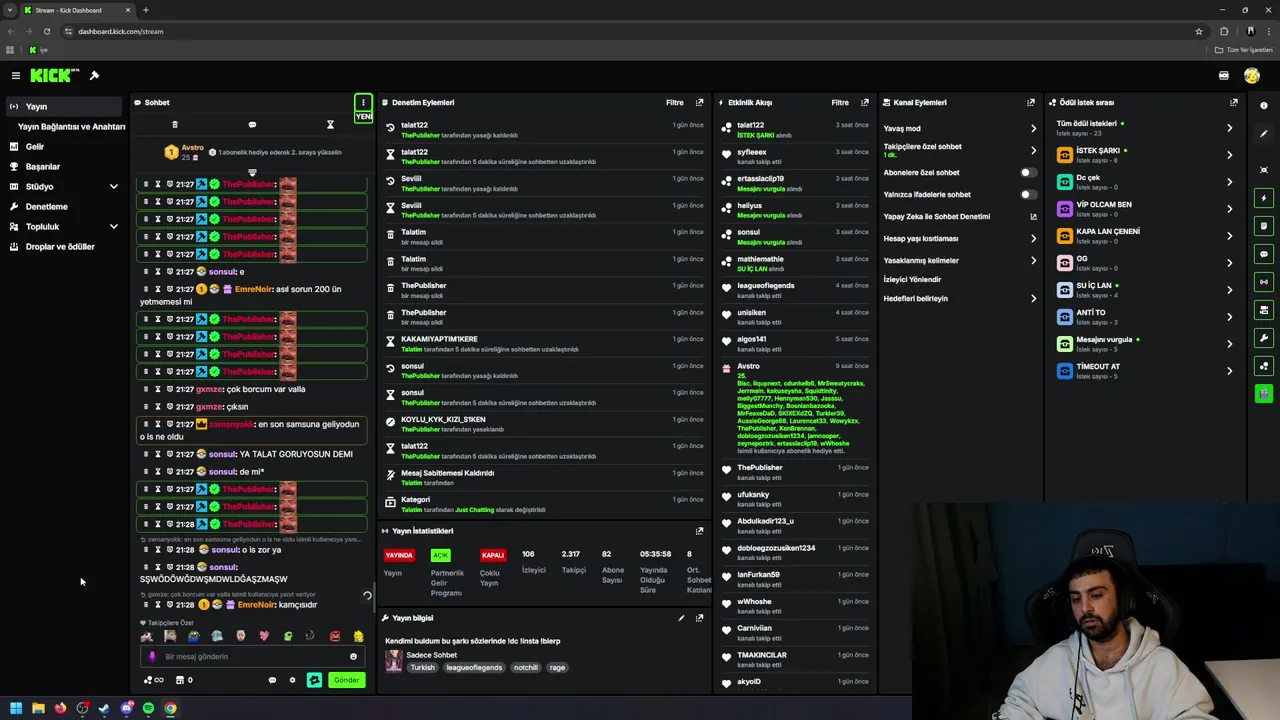Expand İSTEK ŞARKI reward row arrow
The image size is (1280, 720).
pos(1229,155)
